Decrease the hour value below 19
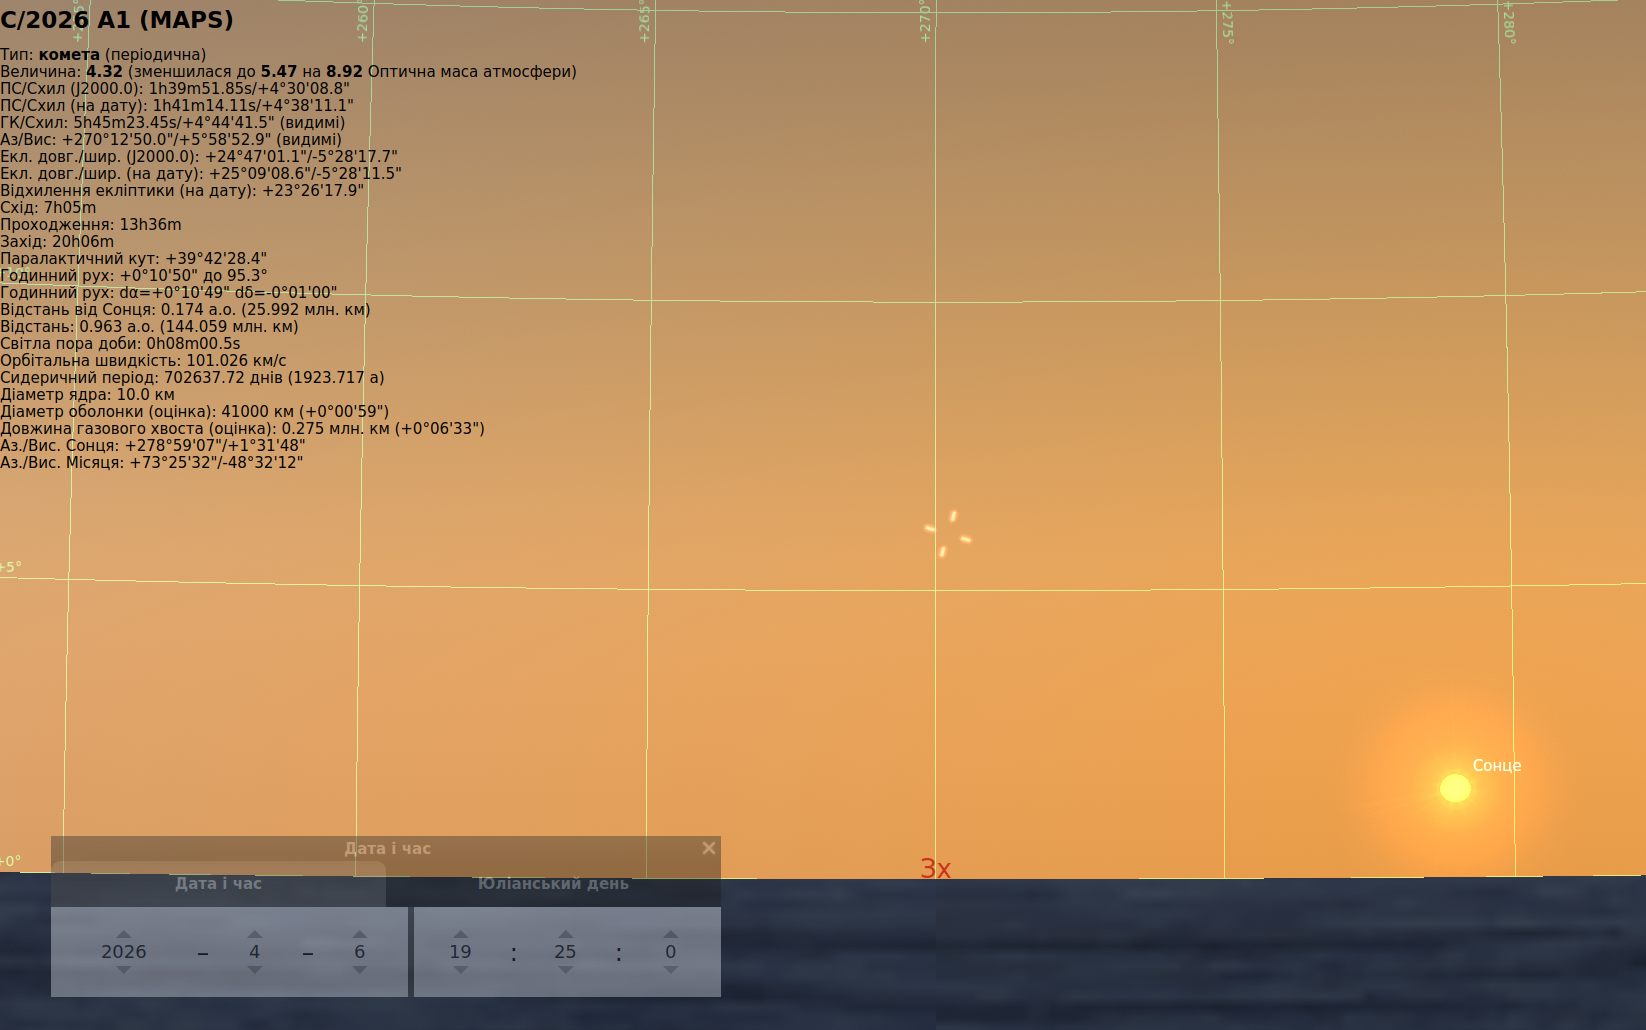Viewport: 1646px width, 1030px height. pyautogui.click(x=460, y=970)
